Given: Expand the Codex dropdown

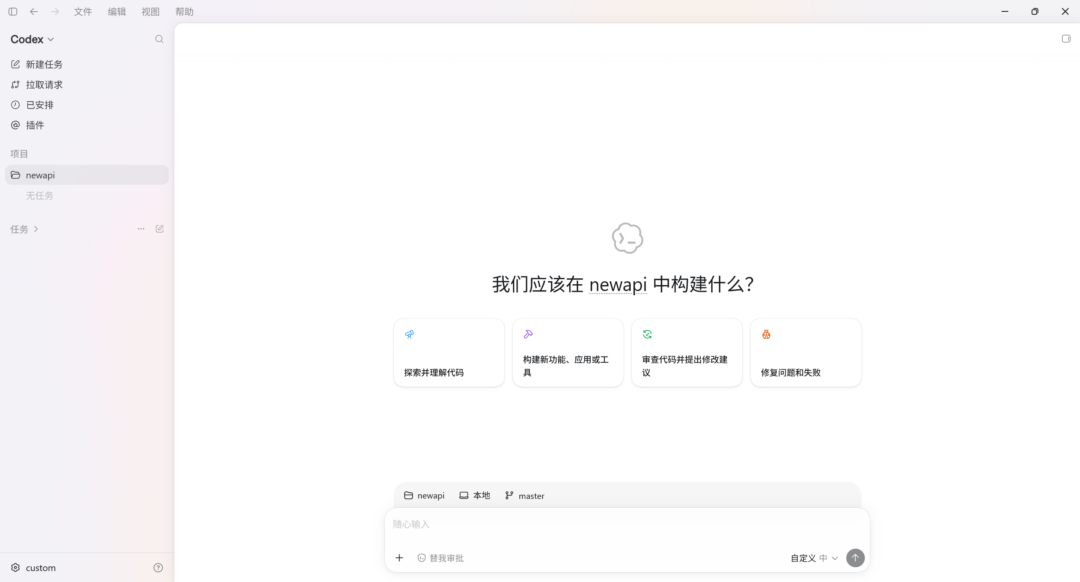Looking at the screenshot, I should click(32, 39).
